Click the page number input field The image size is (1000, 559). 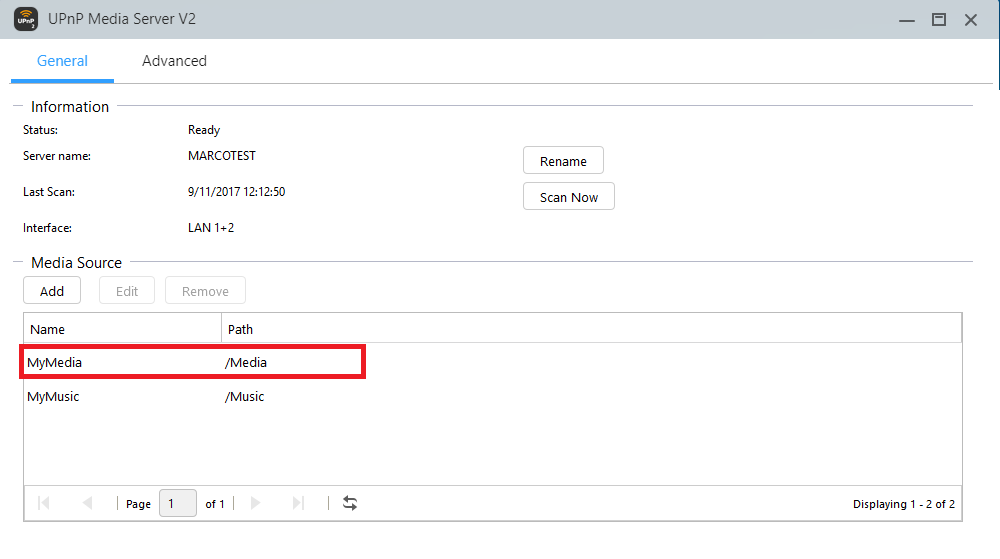[x=177, y=504]
